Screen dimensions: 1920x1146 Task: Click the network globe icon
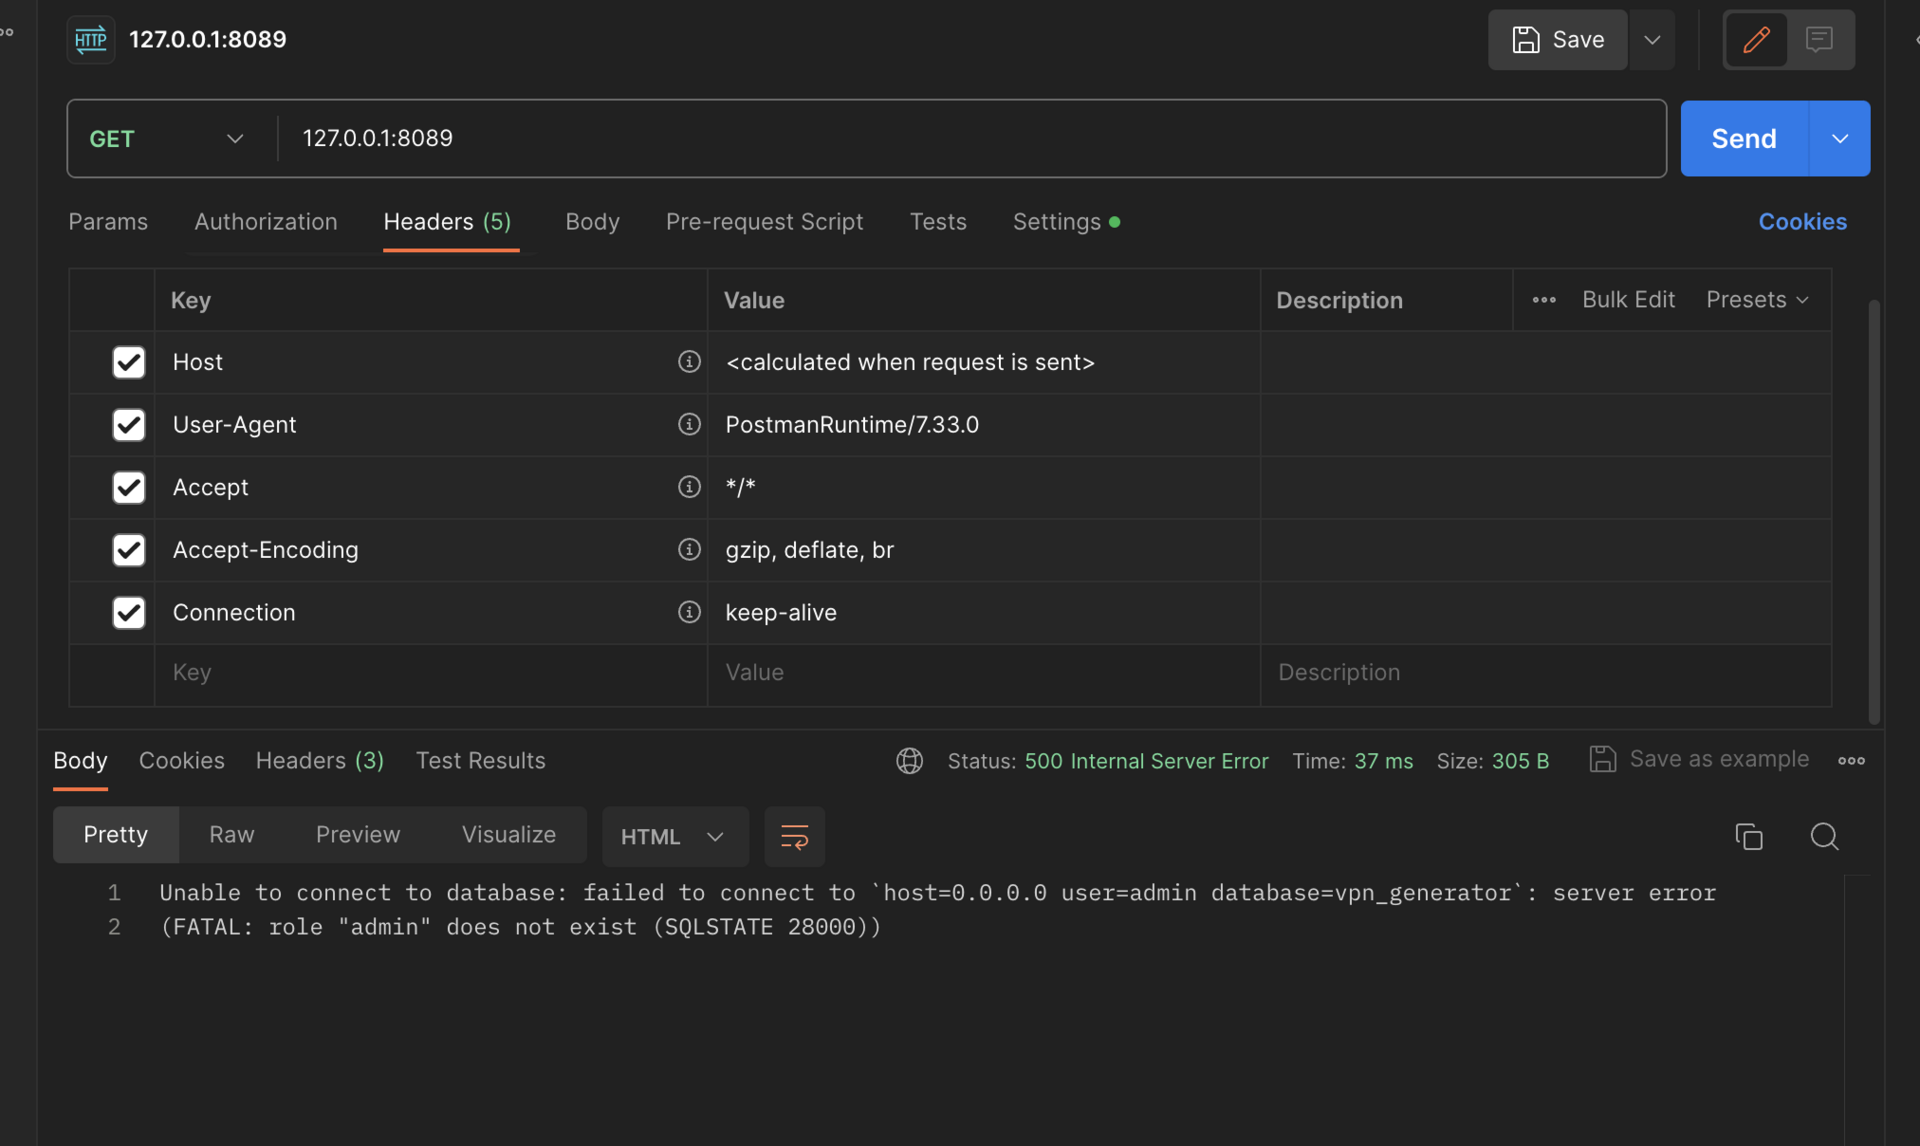pos(909,761)
